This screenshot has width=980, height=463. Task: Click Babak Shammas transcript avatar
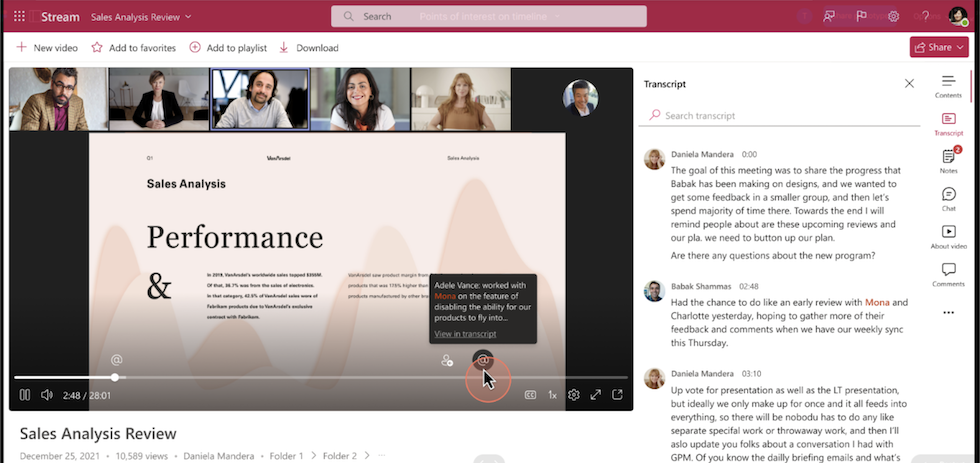pos(654,291)
